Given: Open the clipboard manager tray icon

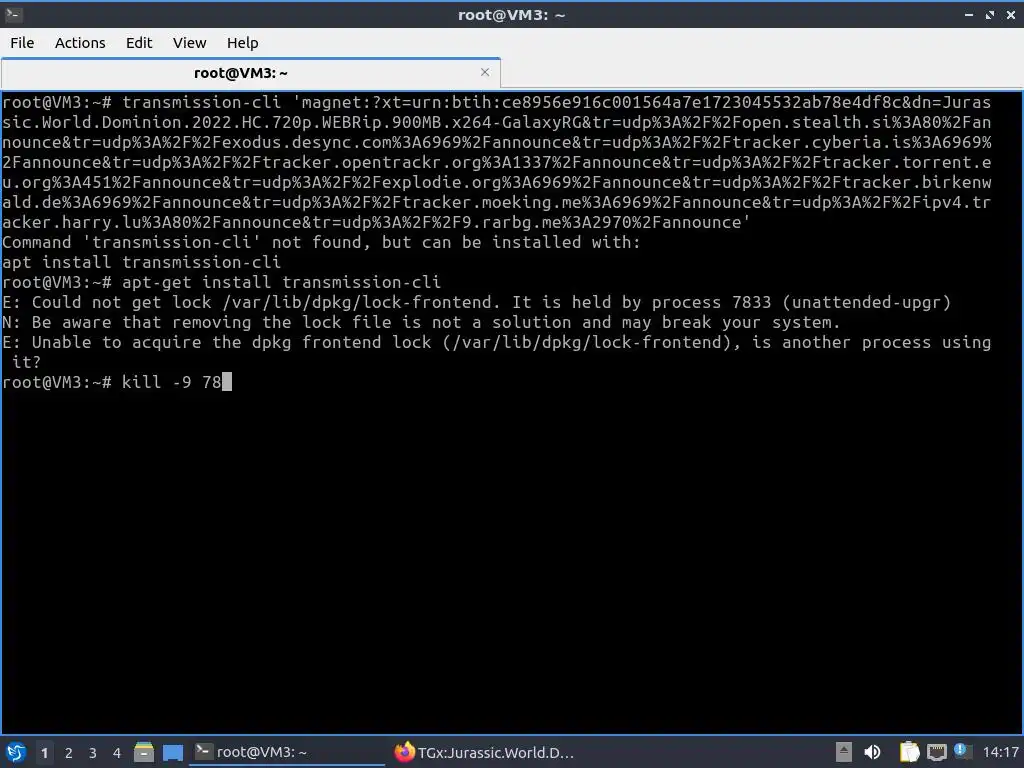Looking at the screenshot, I should (x=909, y=752).
